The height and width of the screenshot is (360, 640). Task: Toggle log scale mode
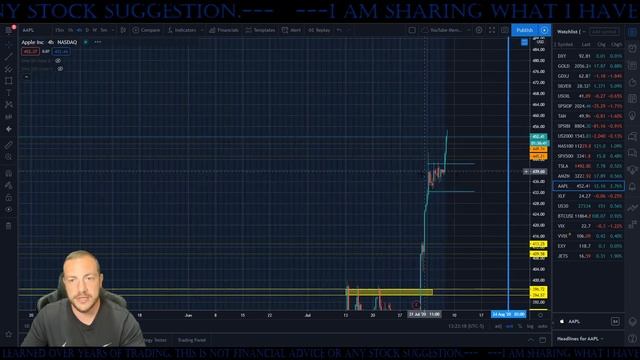[530, 326]
